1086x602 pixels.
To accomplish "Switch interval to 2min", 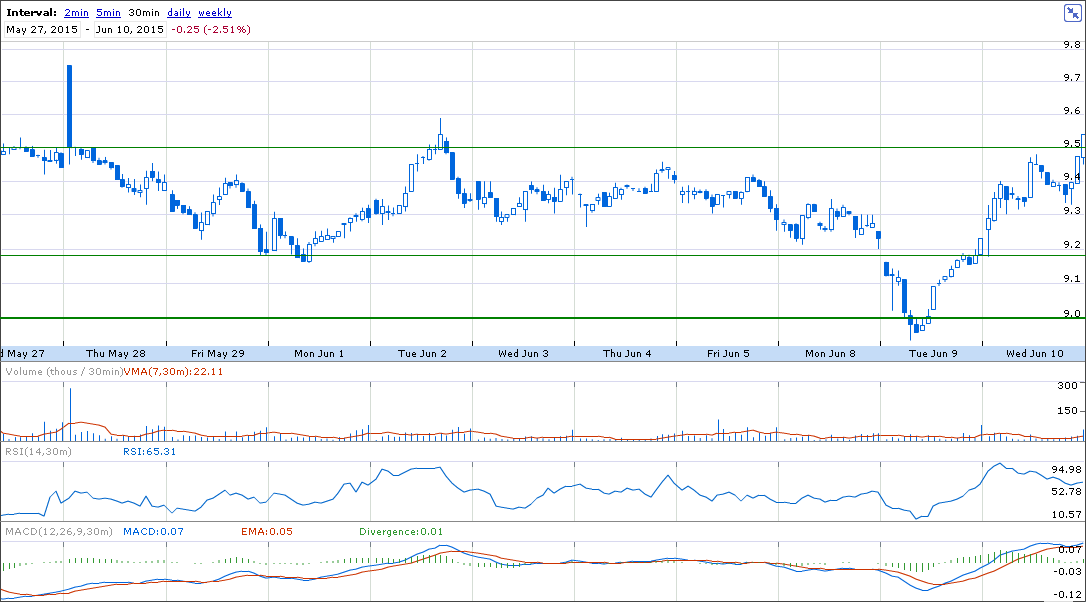I will pos(75,13).
